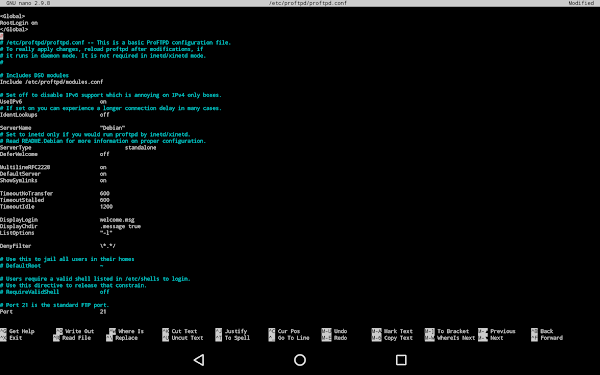Click the 'on' value of UseIPv6

click(103, 102)
